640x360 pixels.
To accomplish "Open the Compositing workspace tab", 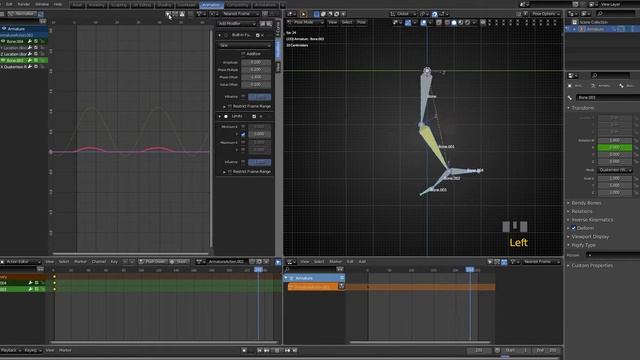I will 237,5.
